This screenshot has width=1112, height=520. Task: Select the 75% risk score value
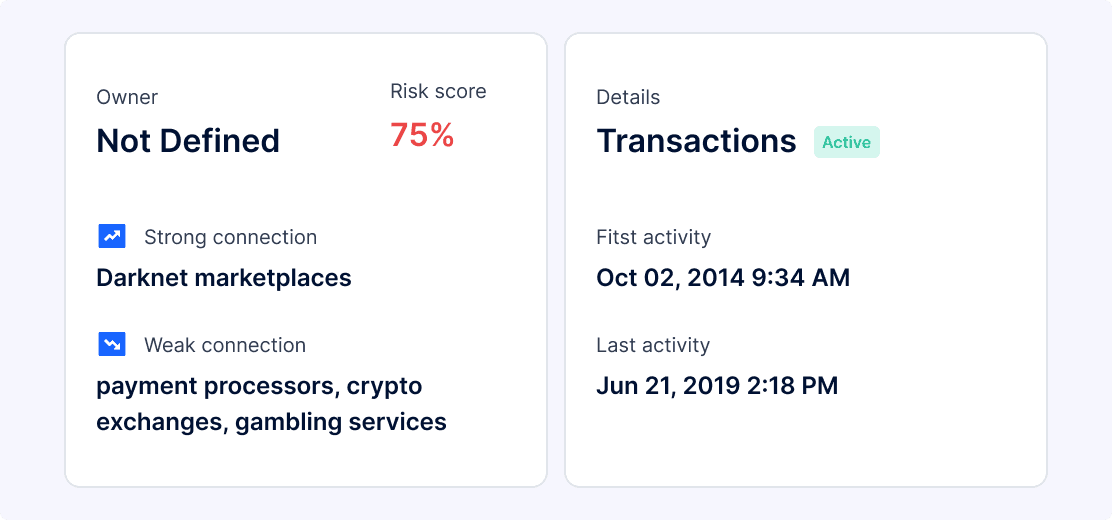[x=422, y=135]
